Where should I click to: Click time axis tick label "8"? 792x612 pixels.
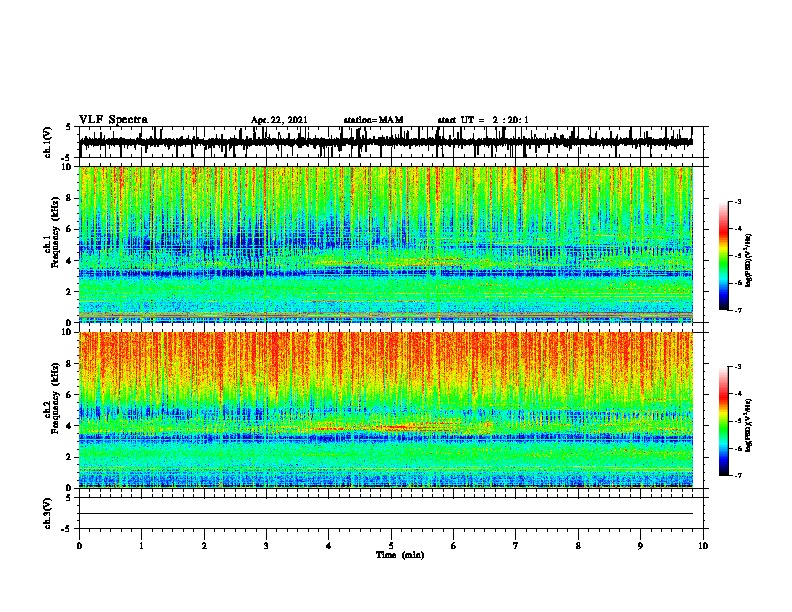(578, 546)
